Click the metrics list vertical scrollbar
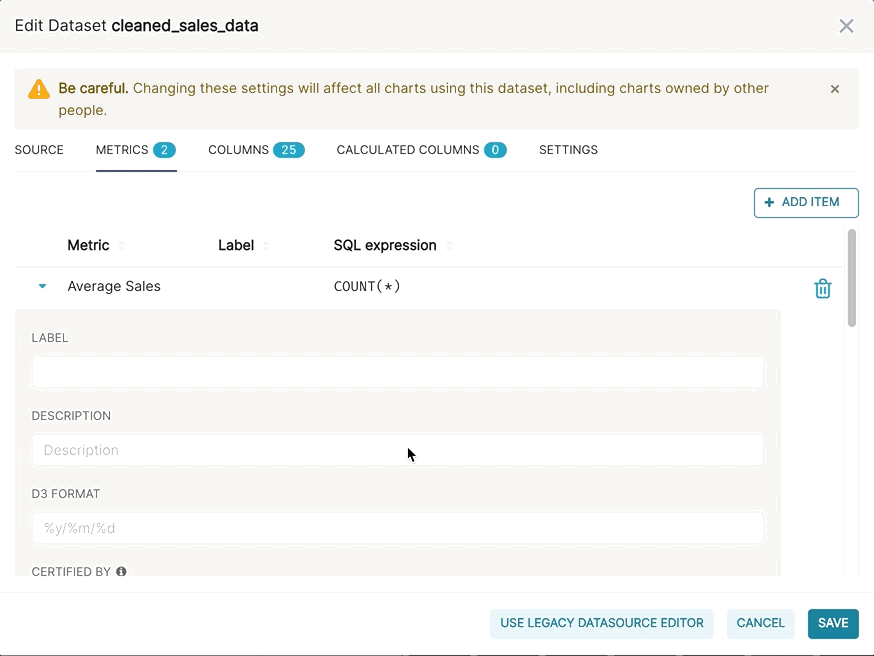The width and height of the screenshot is (874, 656). tap(852, 278)
